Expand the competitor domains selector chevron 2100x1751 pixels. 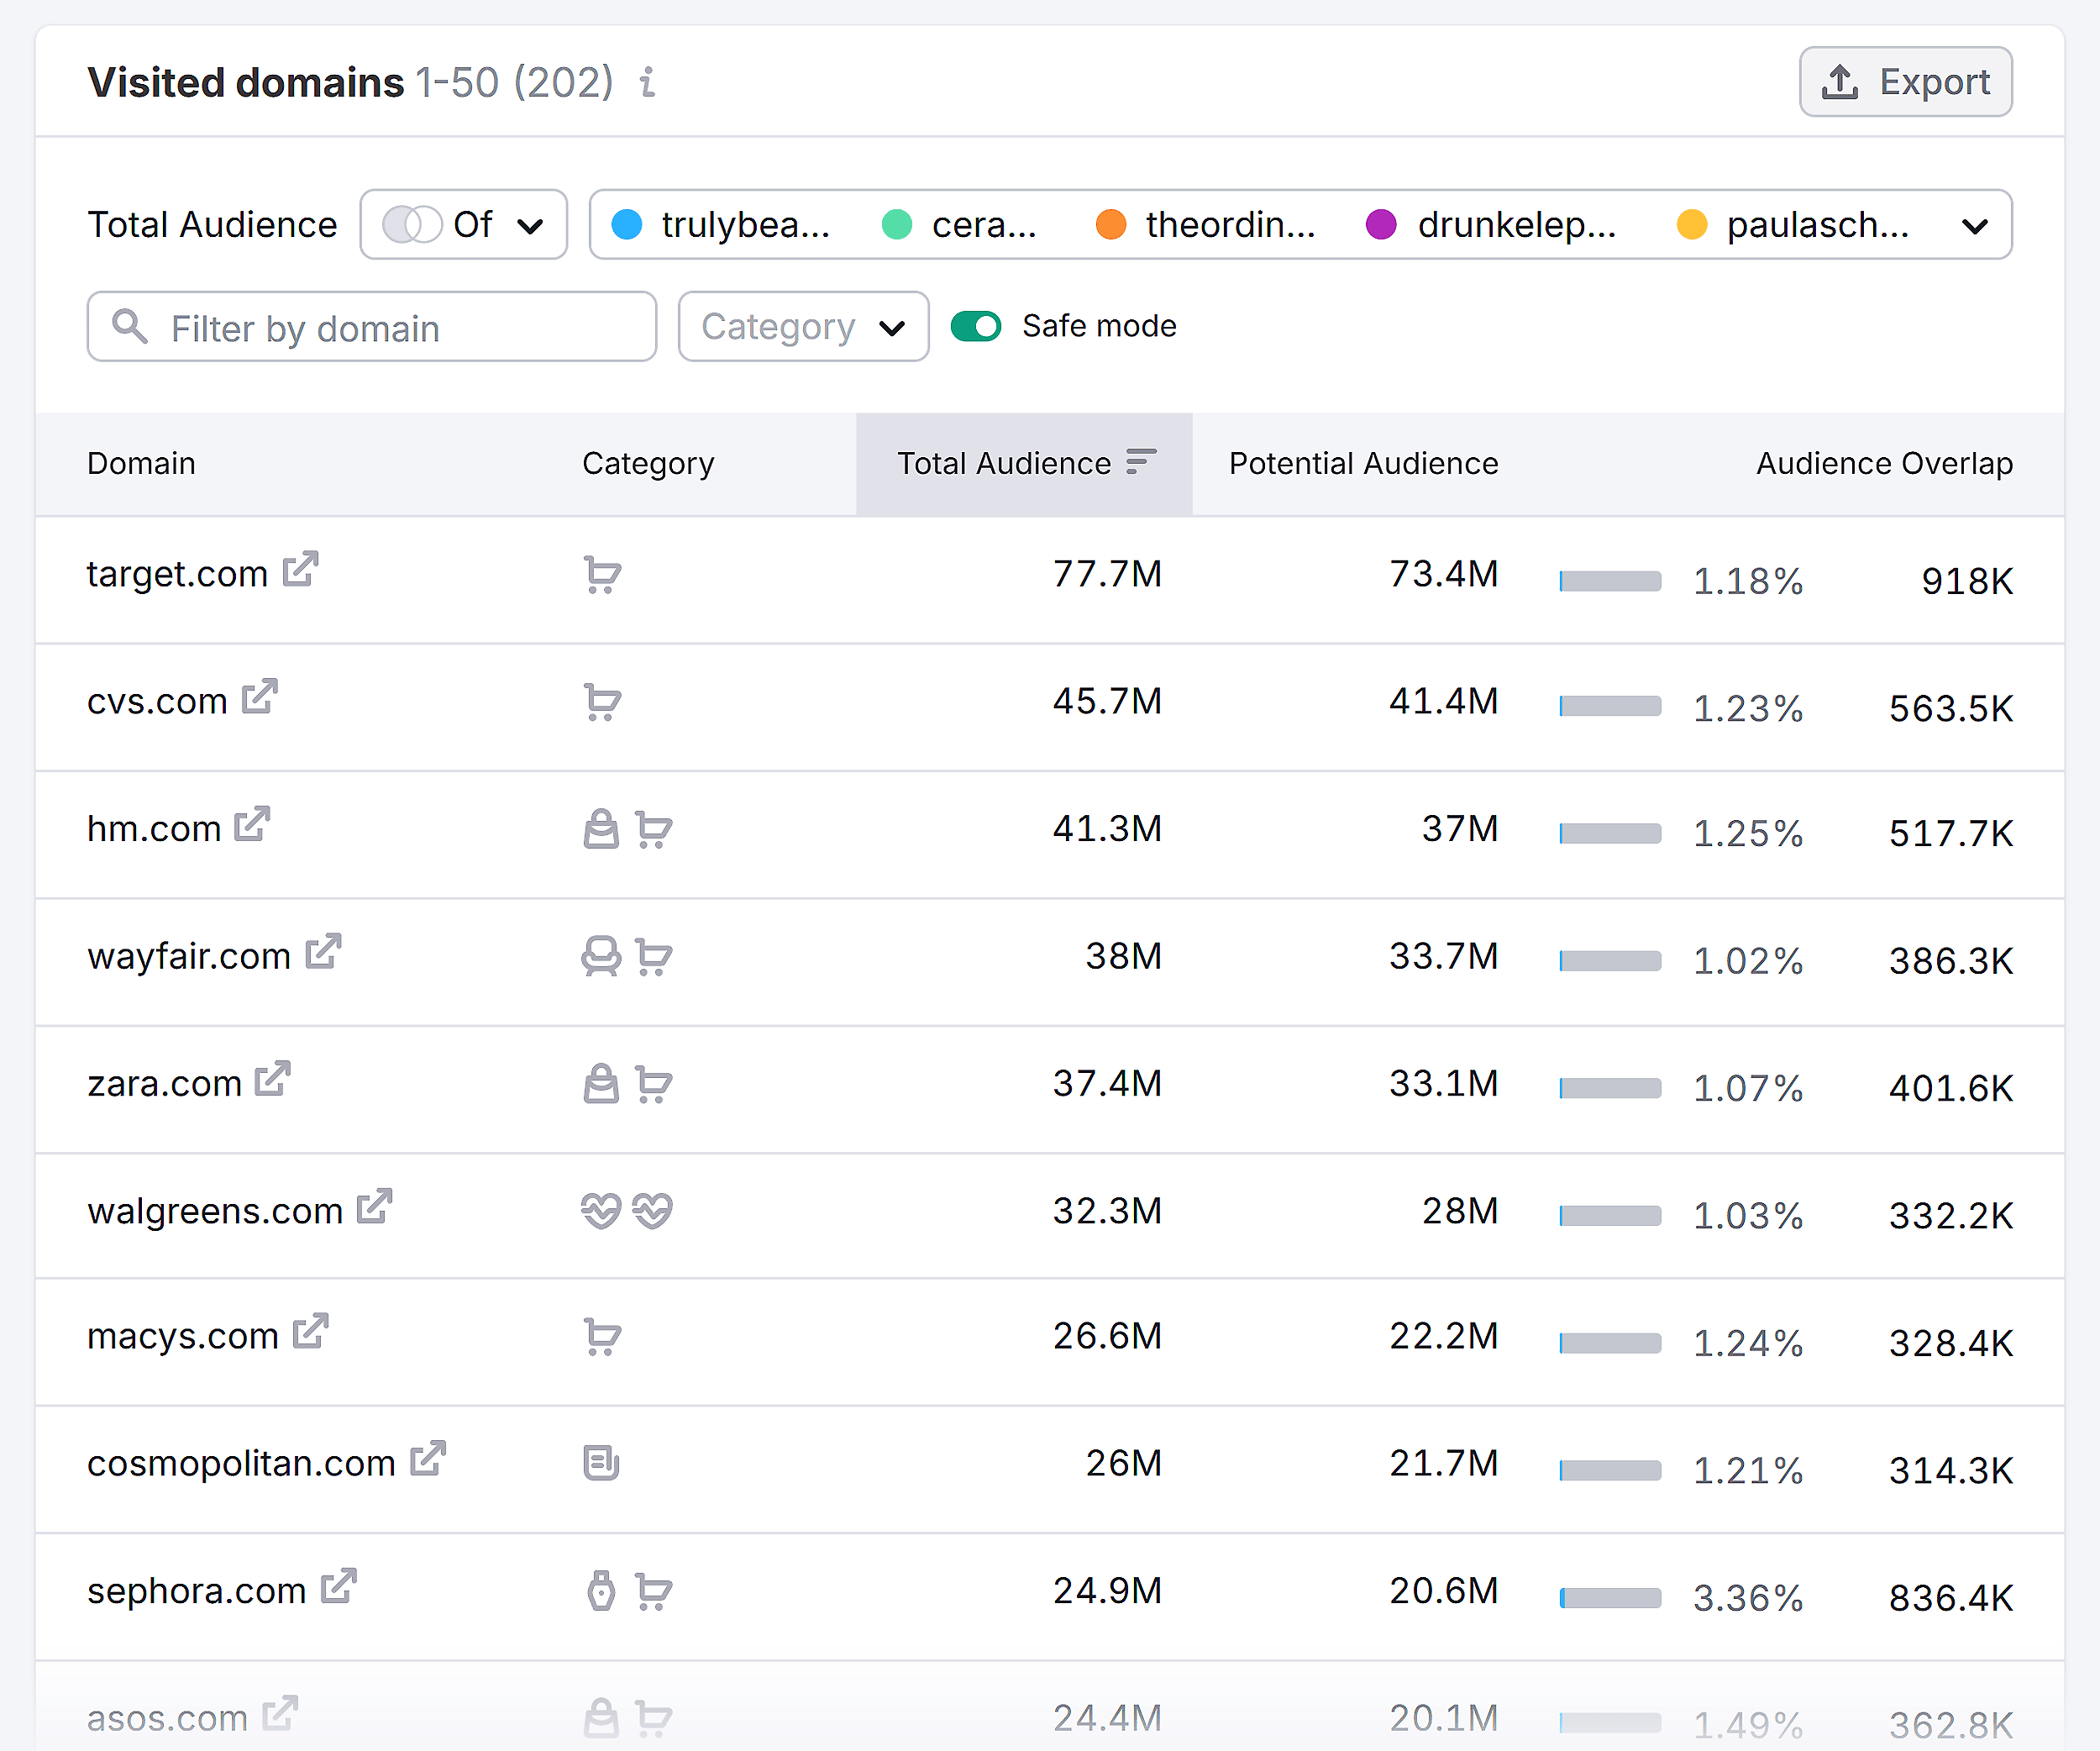pyautogui.click(x=1975, y=226)
